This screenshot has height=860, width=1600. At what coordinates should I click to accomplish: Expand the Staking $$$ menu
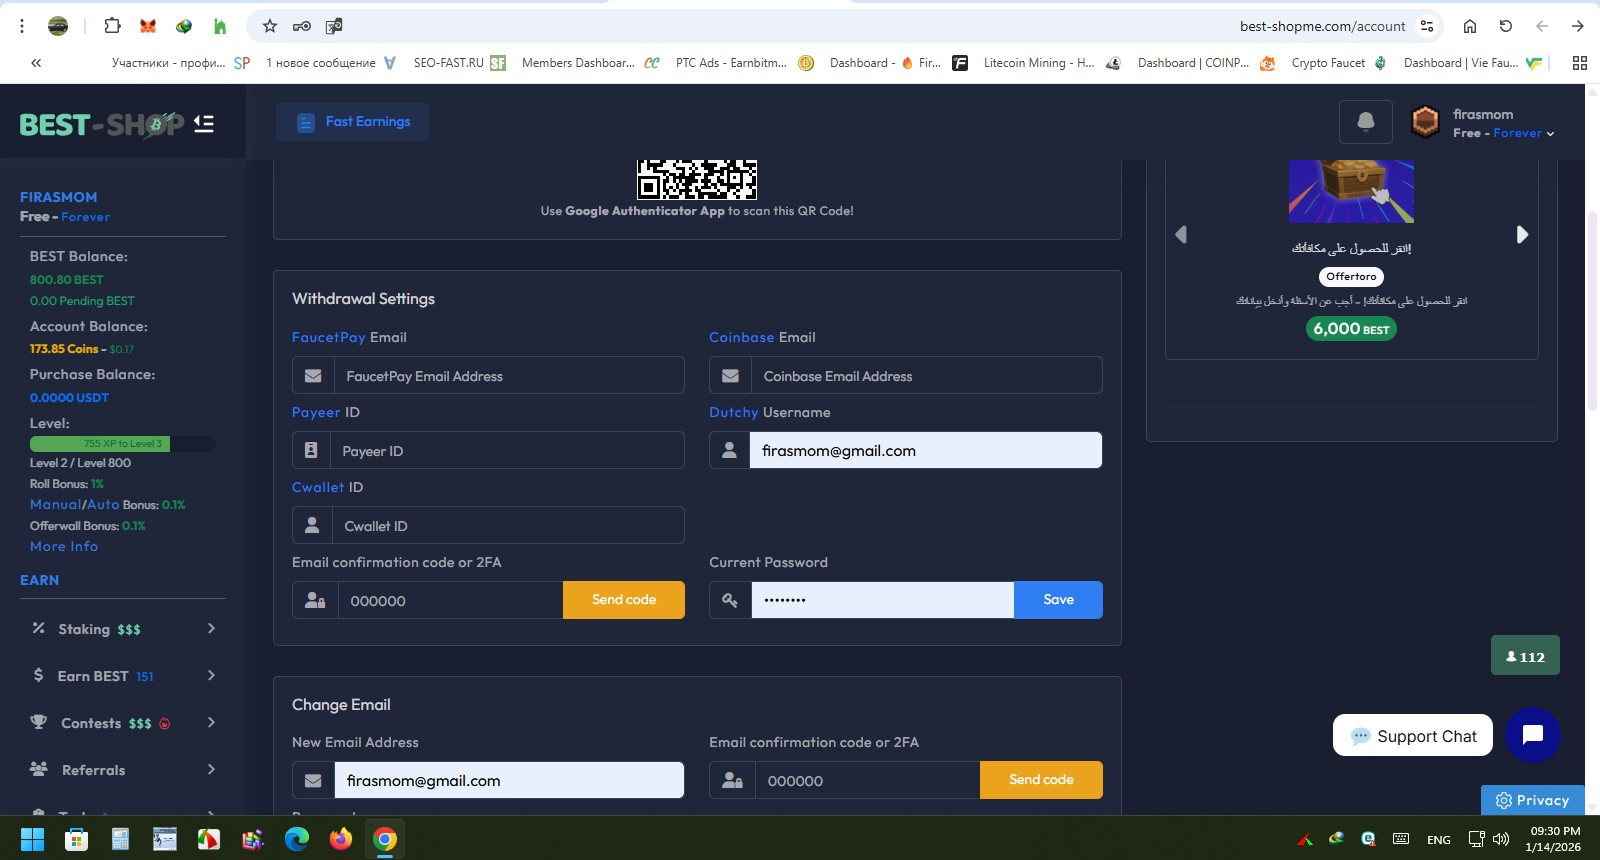[123, 629]
